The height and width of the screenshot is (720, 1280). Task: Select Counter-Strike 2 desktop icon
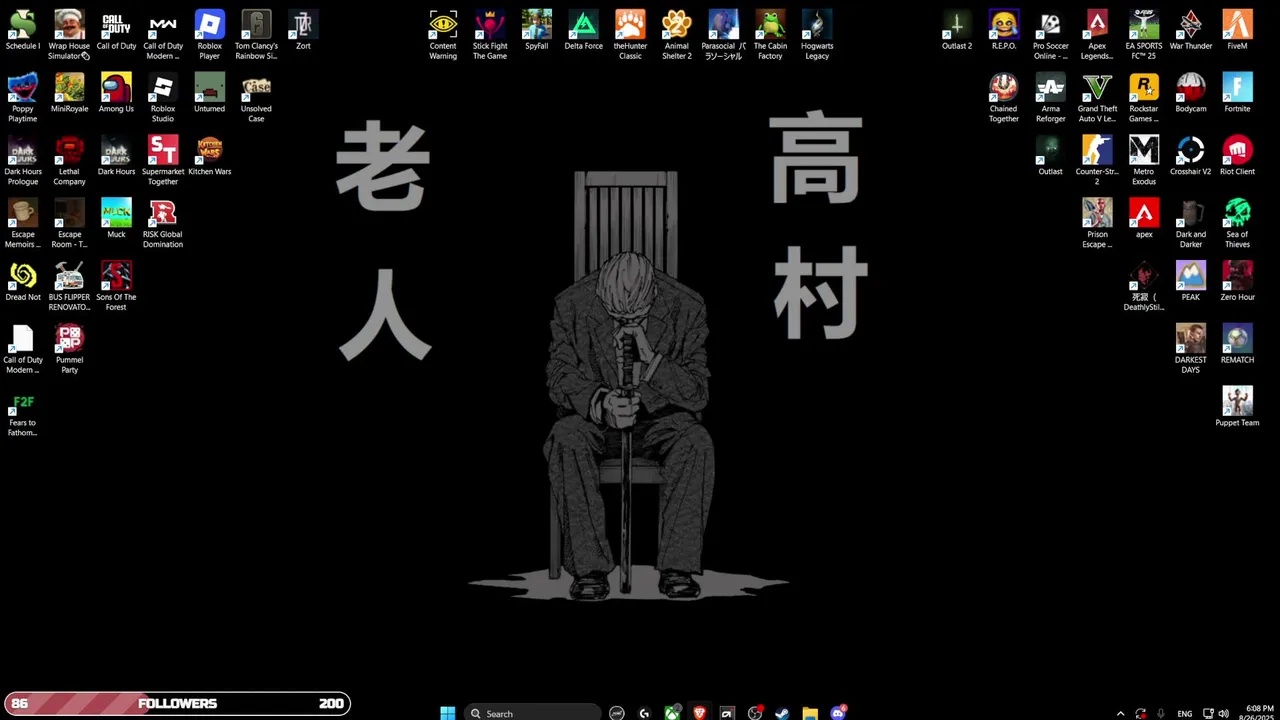click(x=1097, y=161)
